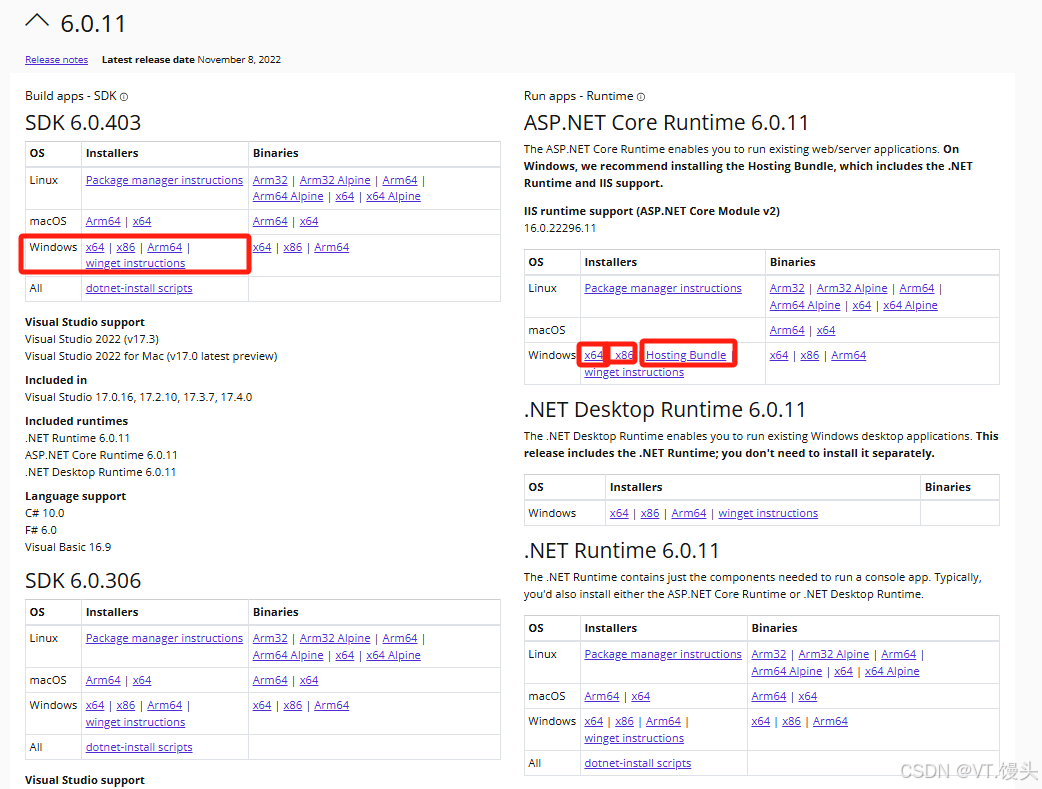
Task: Download SDK 6.0.403 Linux Arm32 Alpine binary
Action: click(335, 180)
